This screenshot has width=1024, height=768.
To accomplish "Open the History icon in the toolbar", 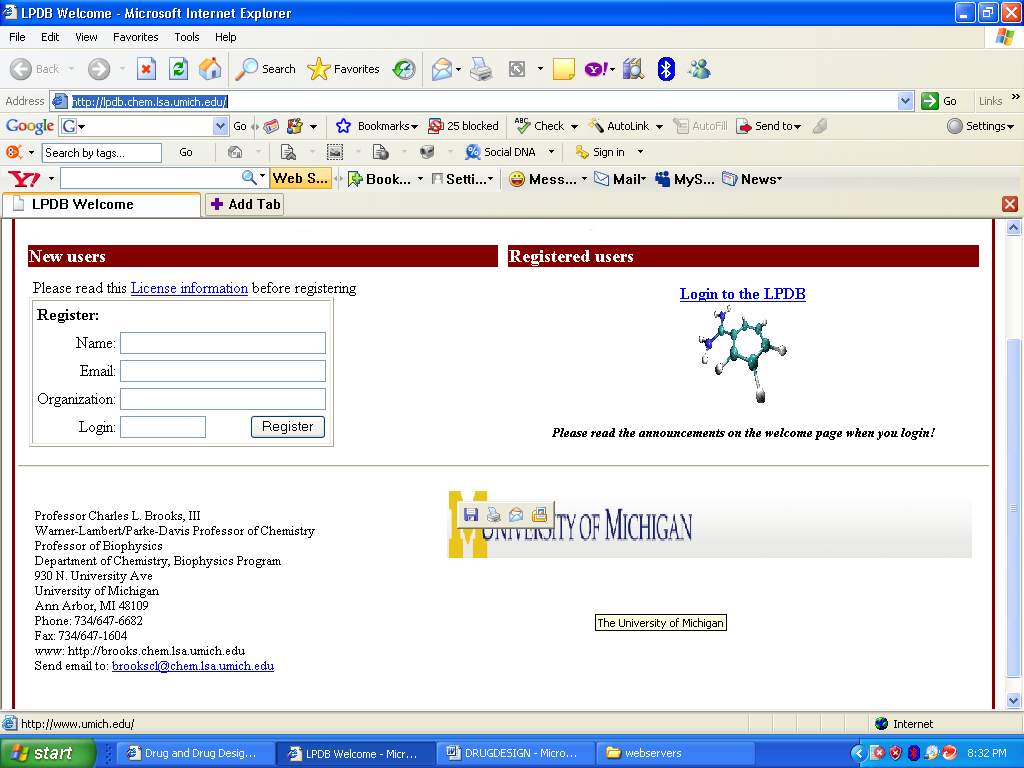I will (x=404, y=69).
